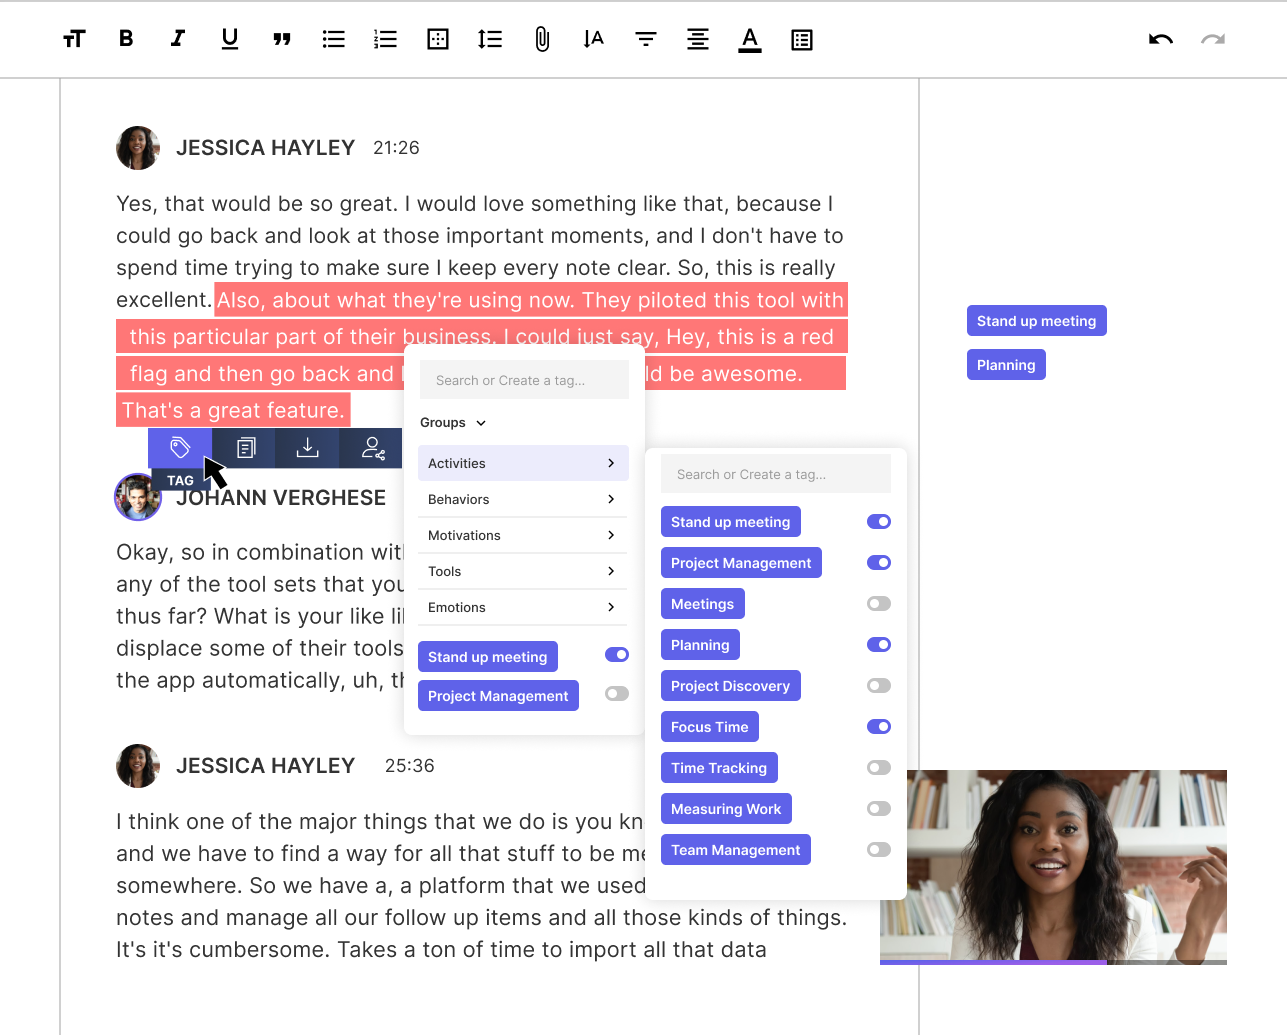Viewport: 1287px width, 1035px height.
Task: Undo the last change
Action: tap(1160, 39)
